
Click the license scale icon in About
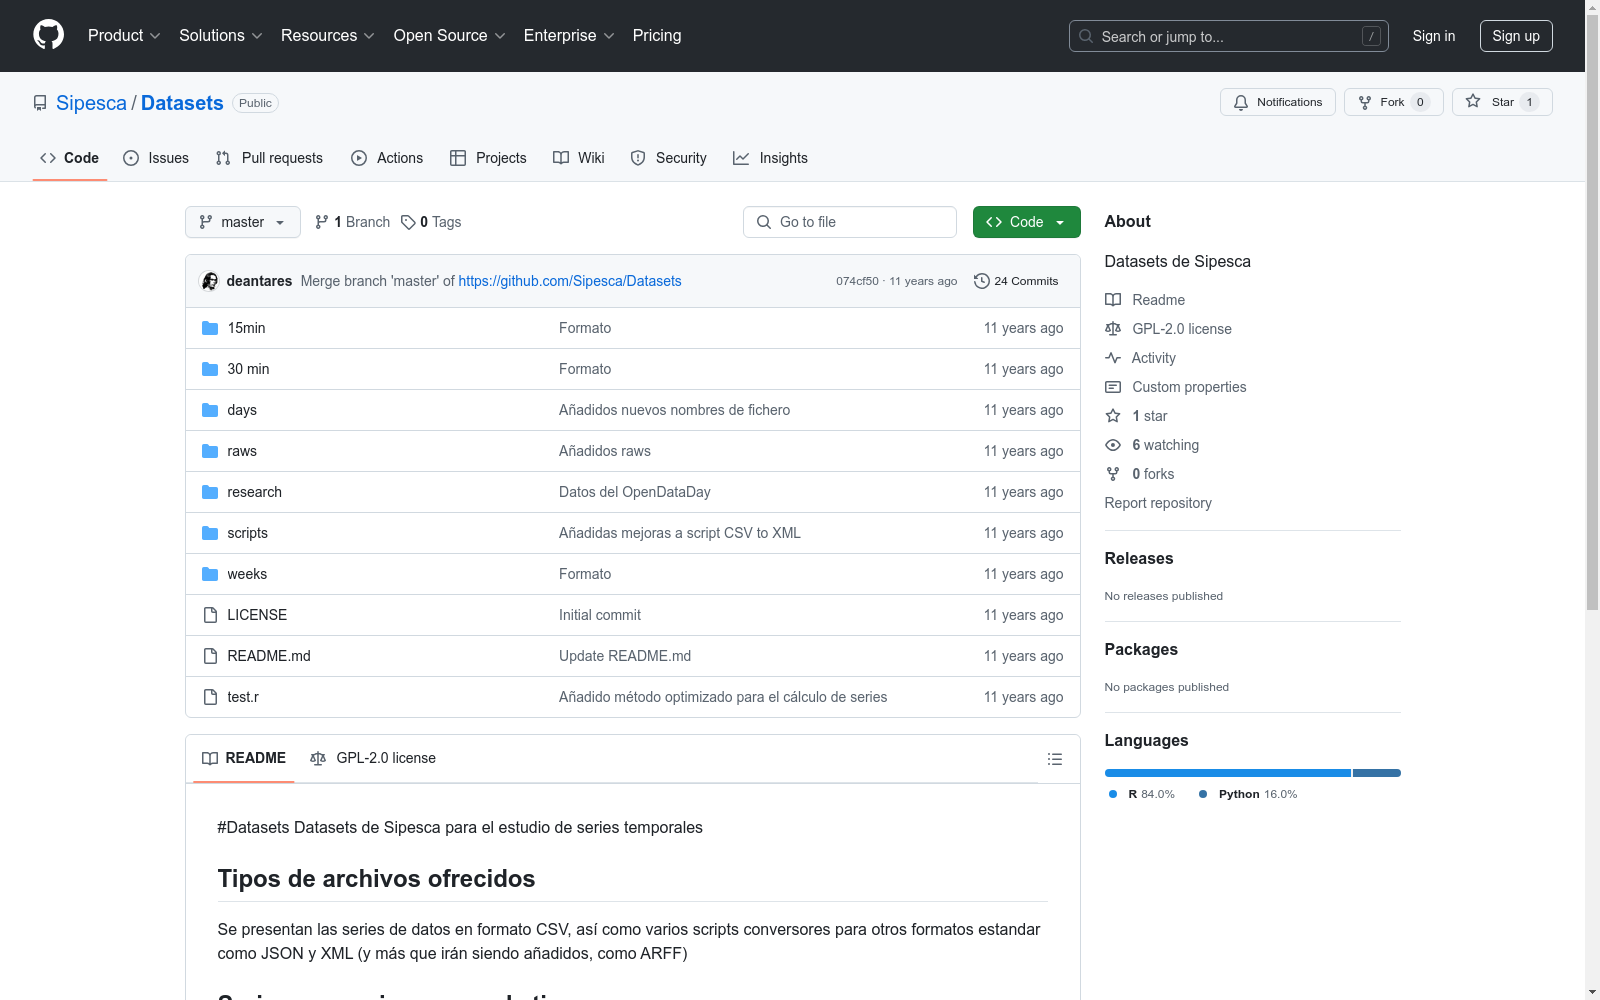[x=1113, y=329]
